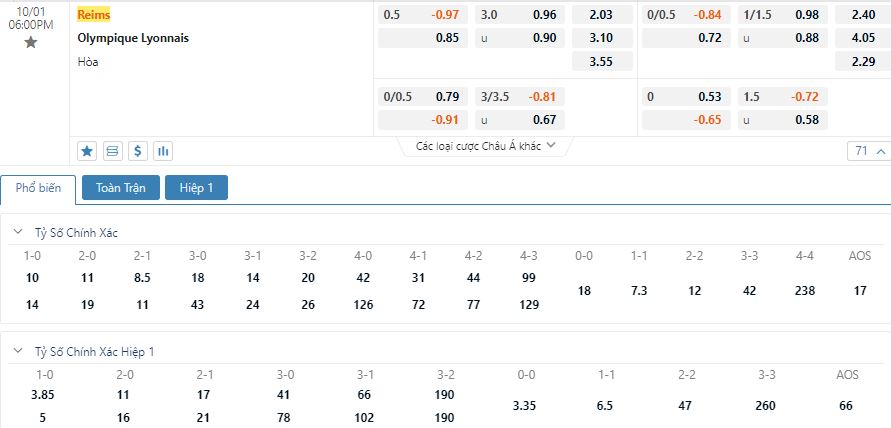Select first half 0-0 odds 3.35

tap(526, 406)
